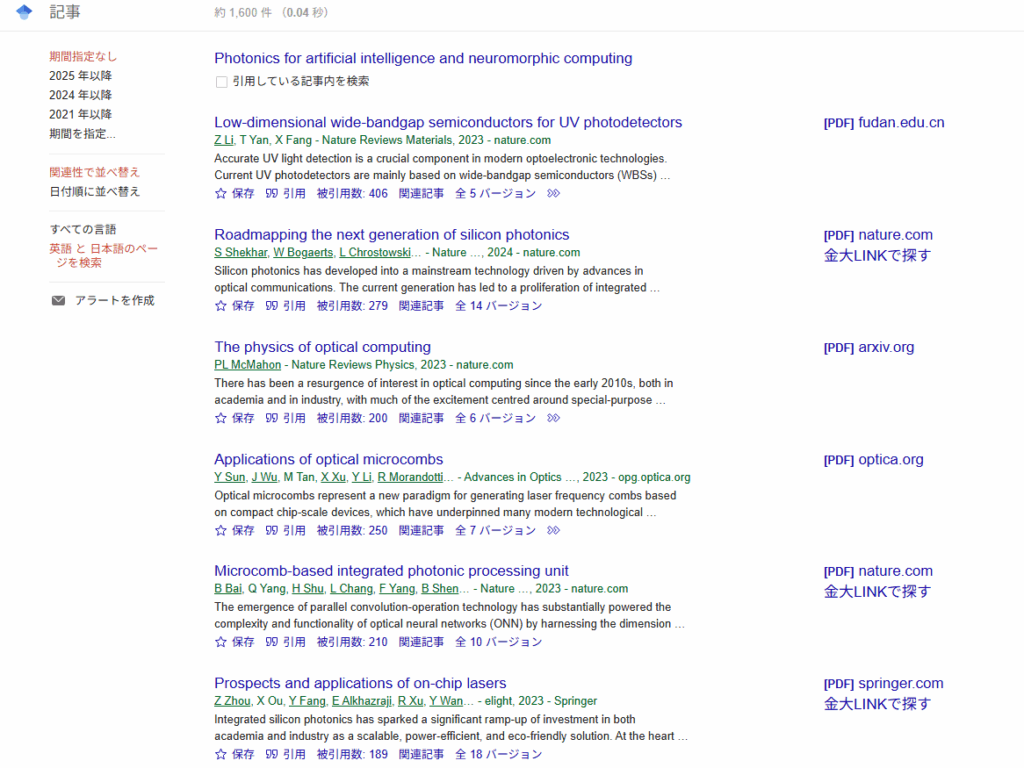
Task: Star the on-chip lasers article
Action: (221, 754)
